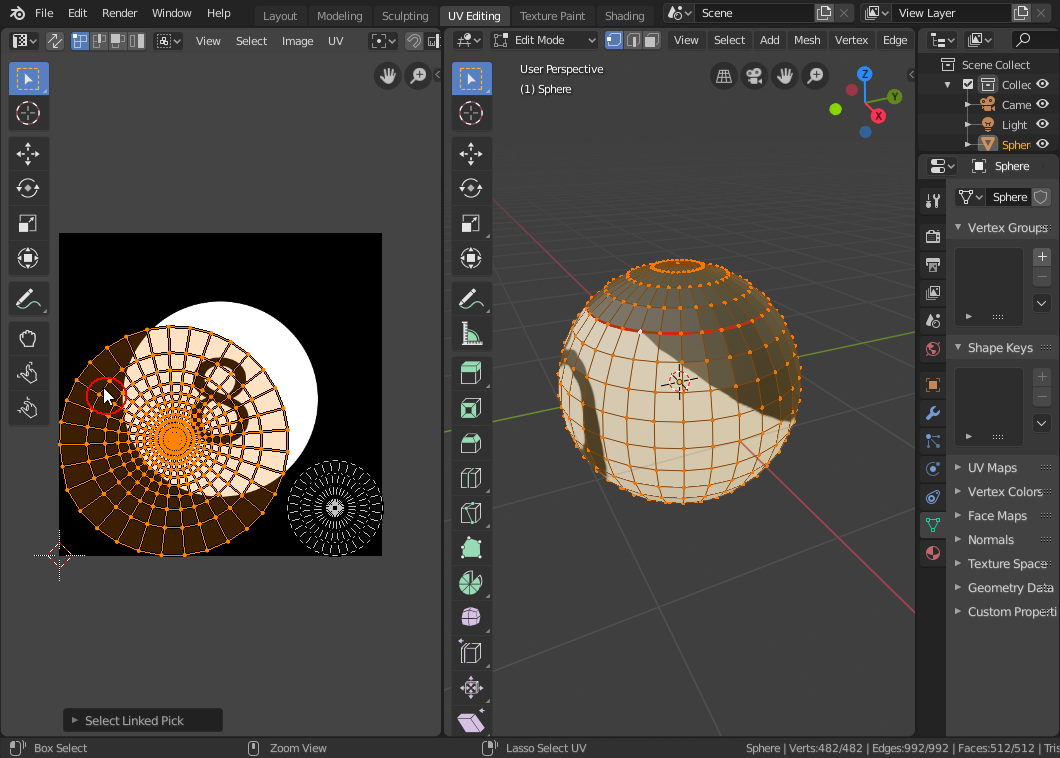This screenshot has height=758, width=1060.
Task: Select the Transform tool in the 3D viewport toolbar
Action: (x=471, y=258)
